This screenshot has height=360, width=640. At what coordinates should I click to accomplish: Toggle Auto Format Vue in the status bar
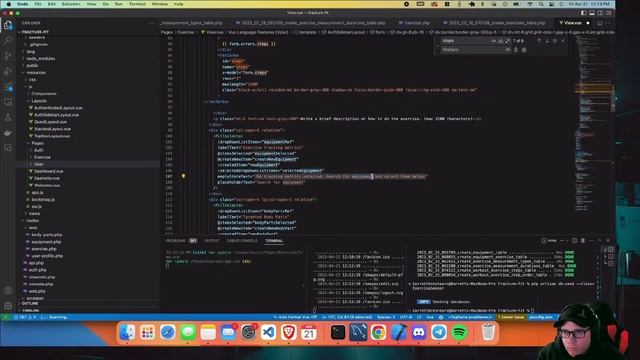[295, 317]
